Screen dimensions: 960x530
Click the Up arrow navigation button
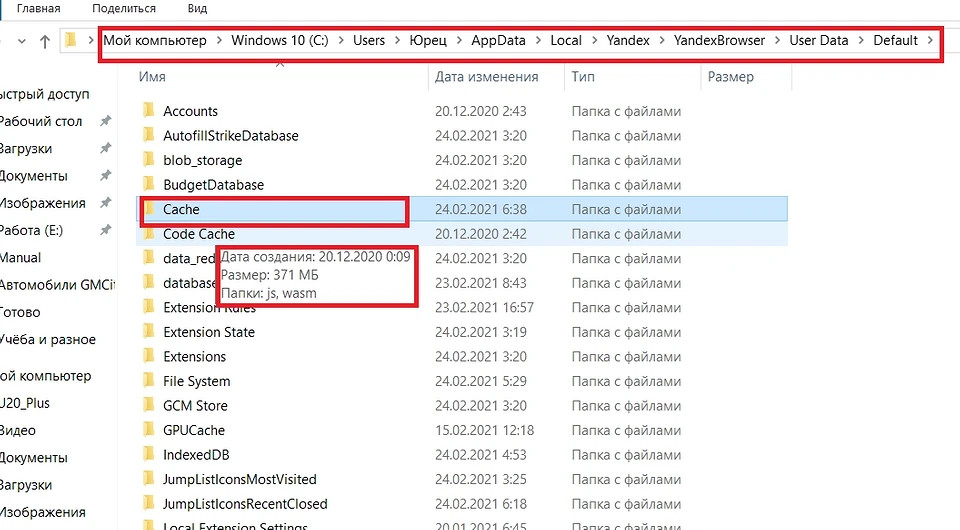(44, 41)
